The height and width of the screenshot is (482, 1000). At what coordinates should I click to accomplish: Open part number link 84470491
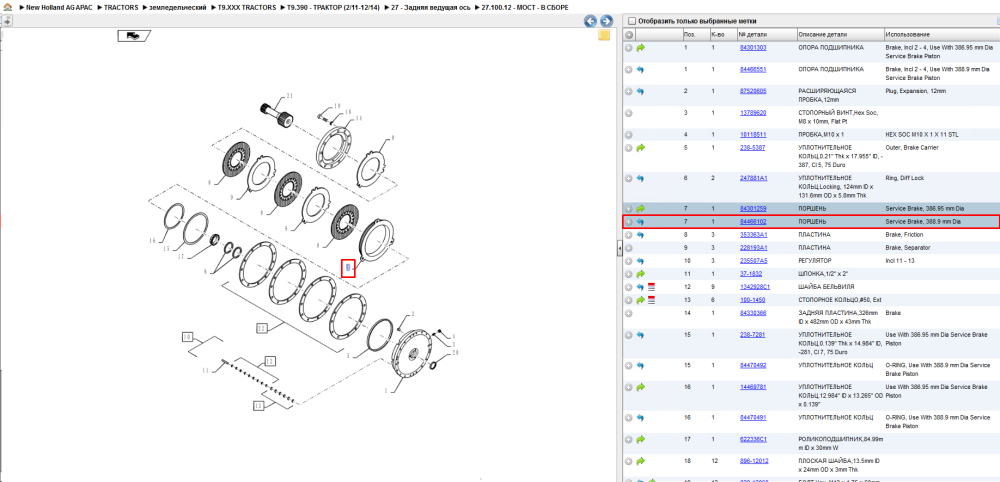coord(753,418)
